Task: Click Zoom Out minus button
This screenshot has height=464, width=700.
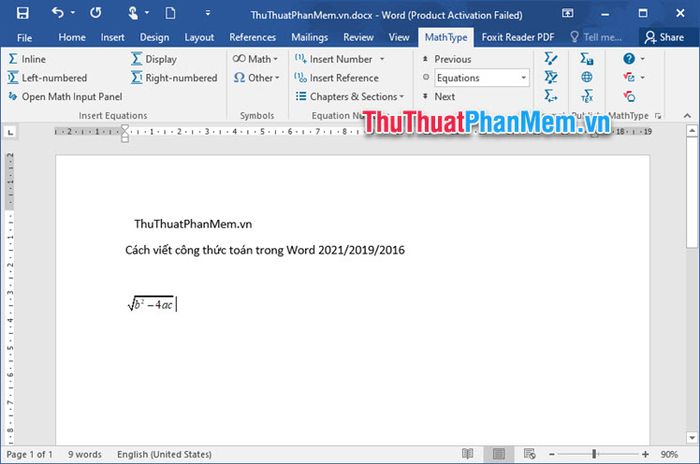Action: pos(552,454)
